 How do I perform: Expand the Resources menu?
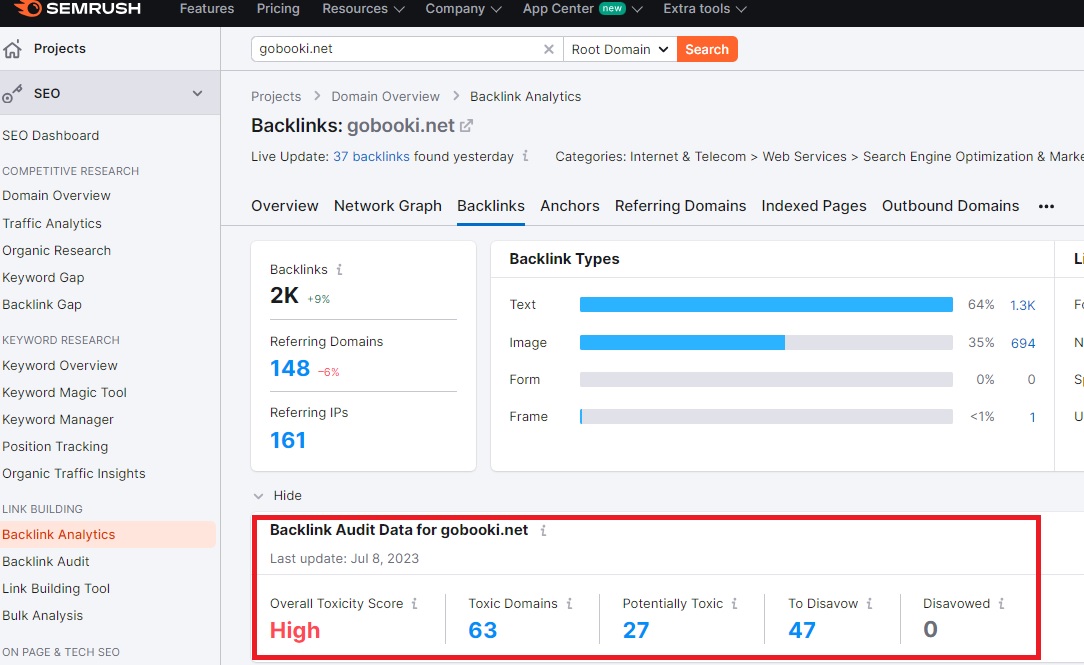tap(363, 9)
